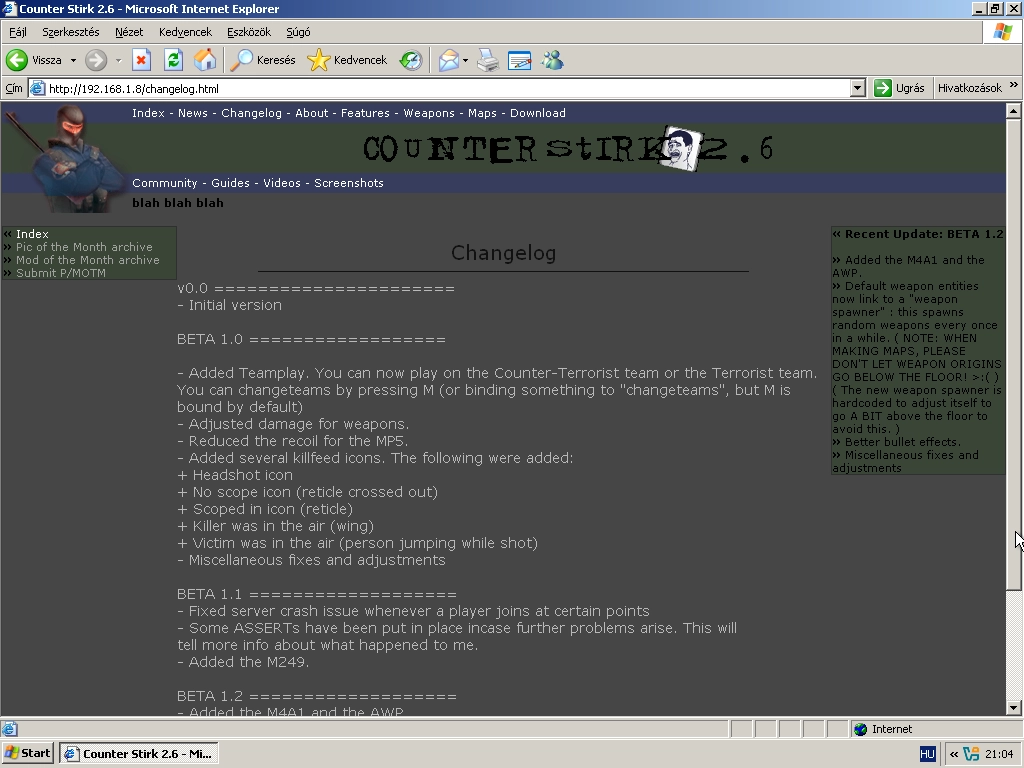Select Index in the left sidebar
The width and height of the screenshot is (1024, 768).
click(32, 234)
